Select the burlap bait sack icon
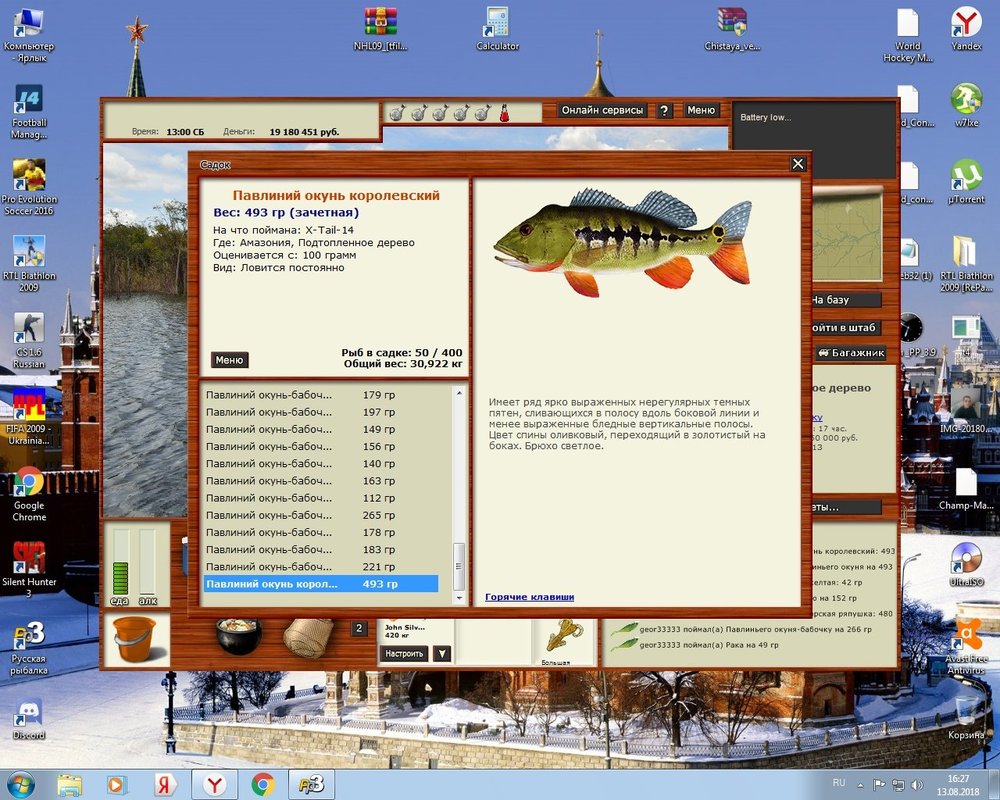 pyautogui.click(x=309, y=637)
